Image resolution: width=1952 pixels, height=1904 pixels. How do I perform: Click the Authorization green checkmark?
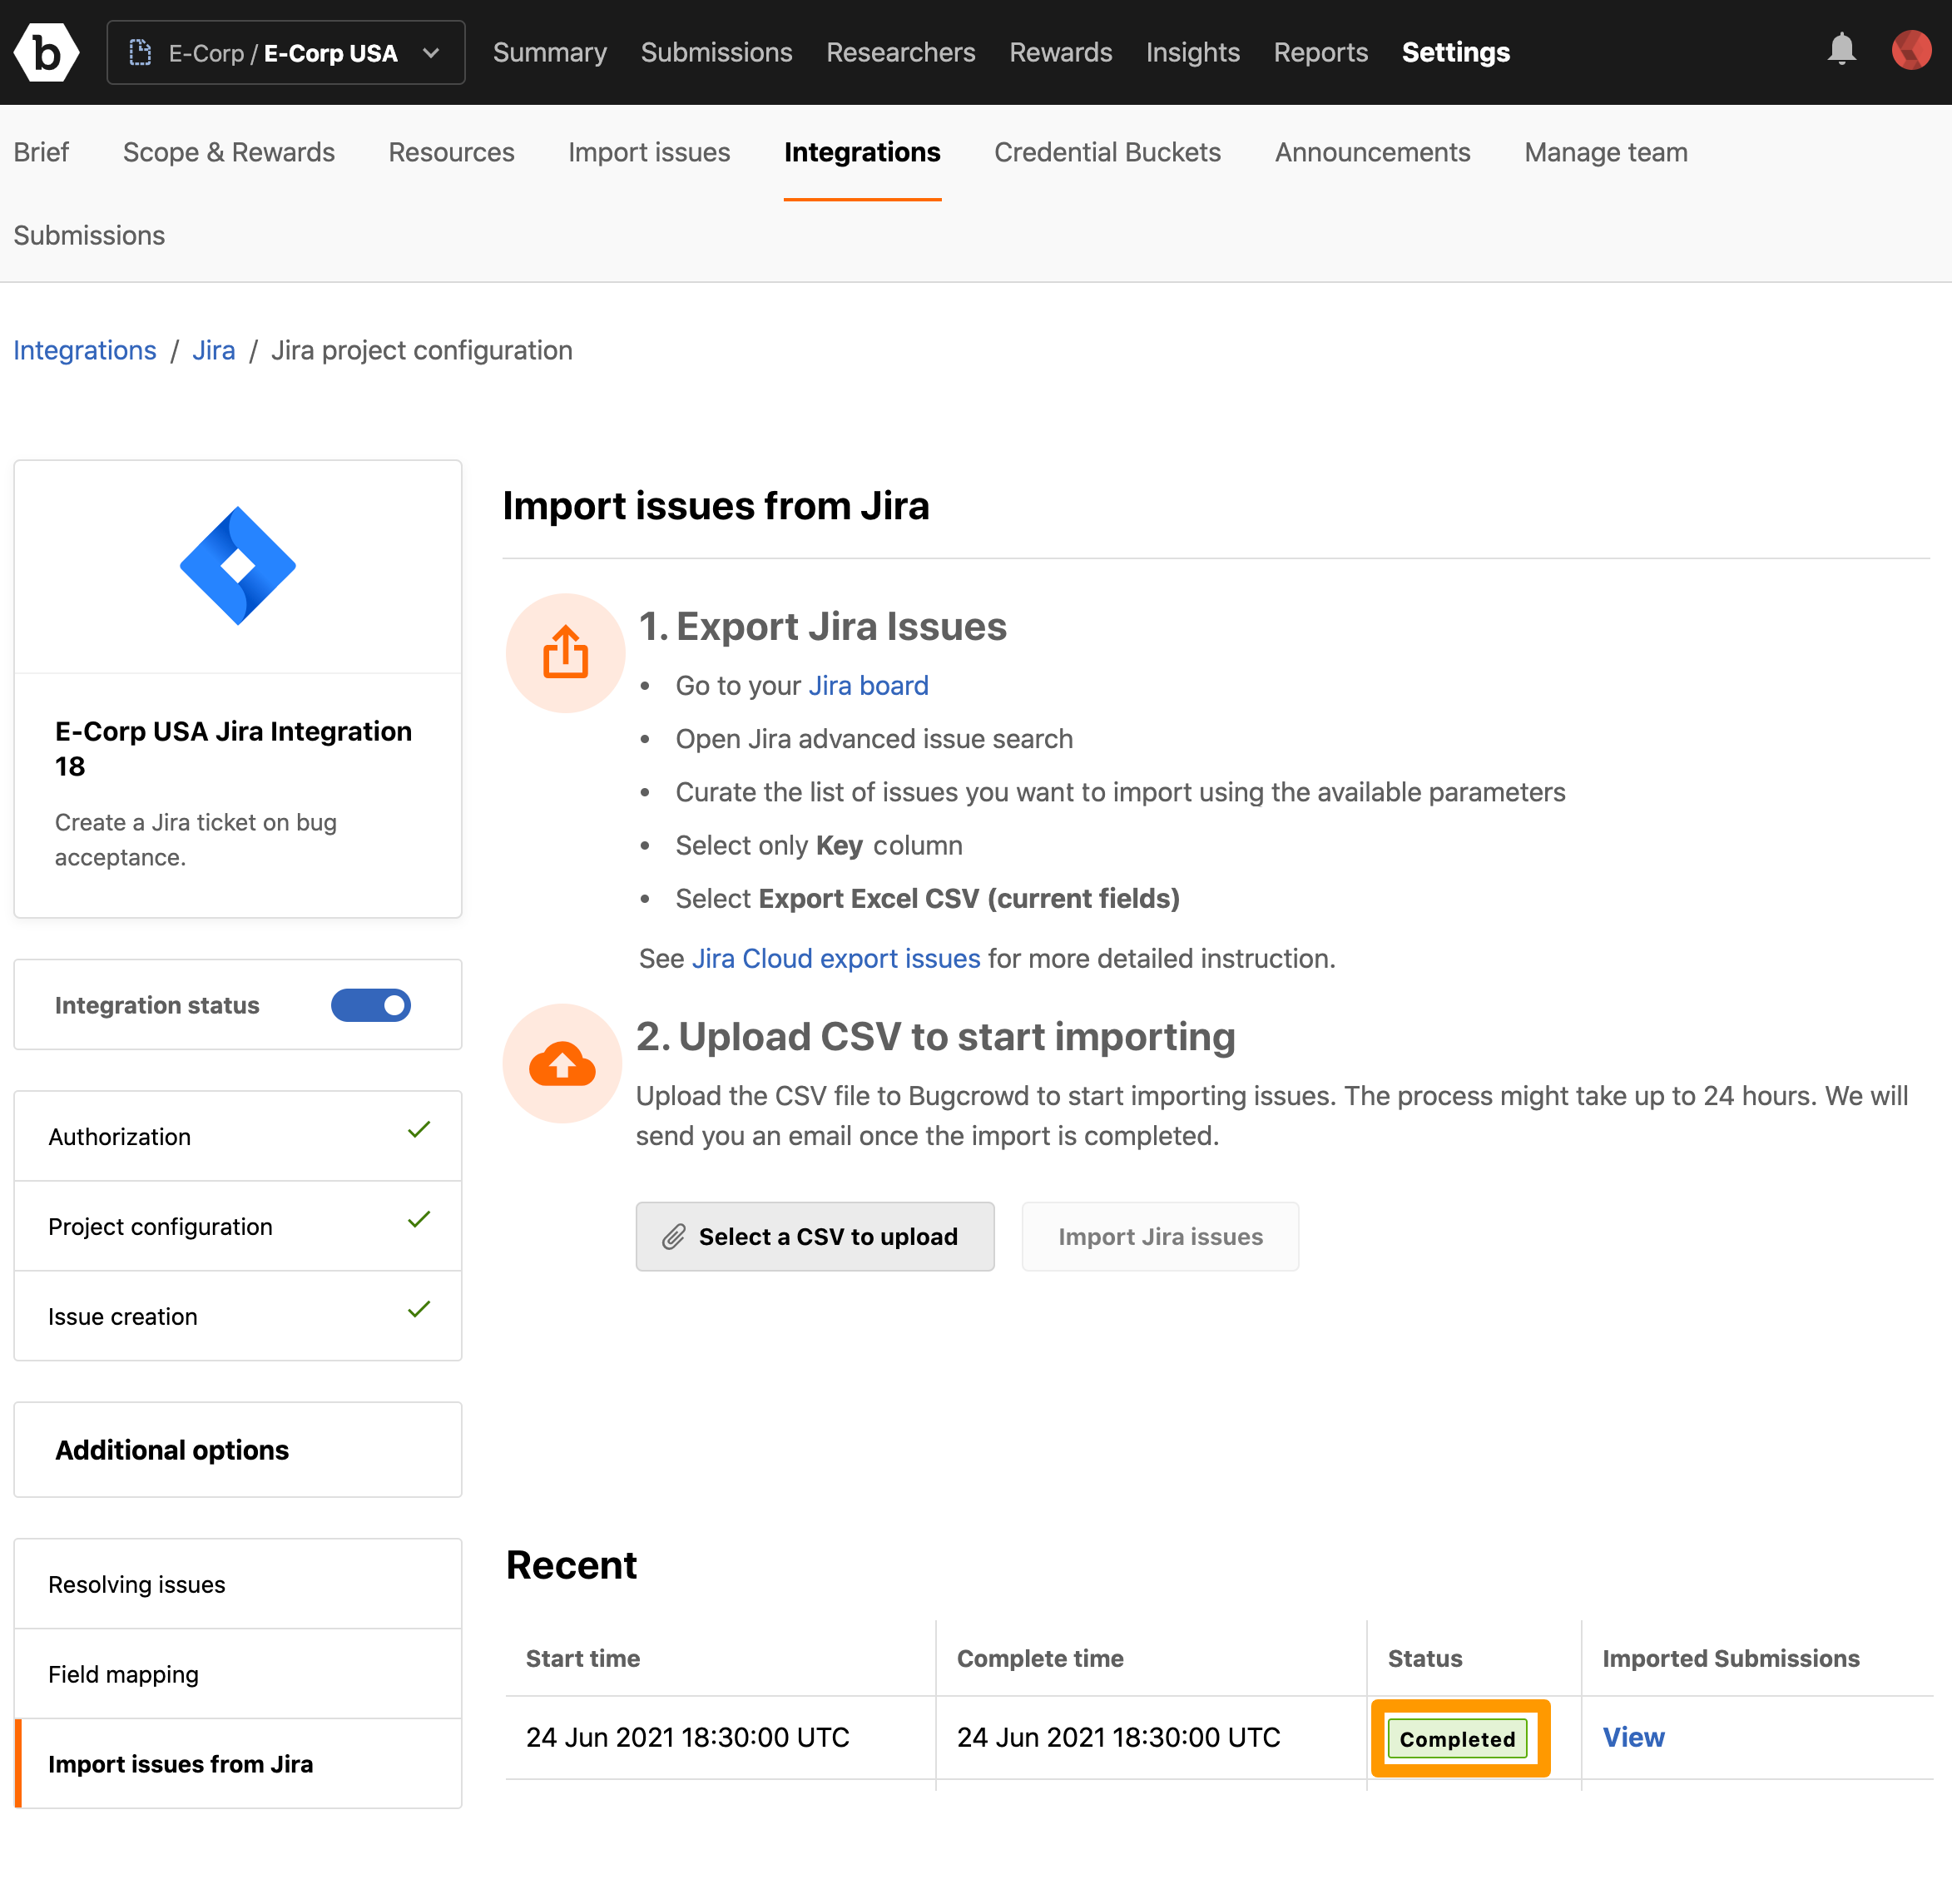pyautogui.click(x=419, y=1130)
